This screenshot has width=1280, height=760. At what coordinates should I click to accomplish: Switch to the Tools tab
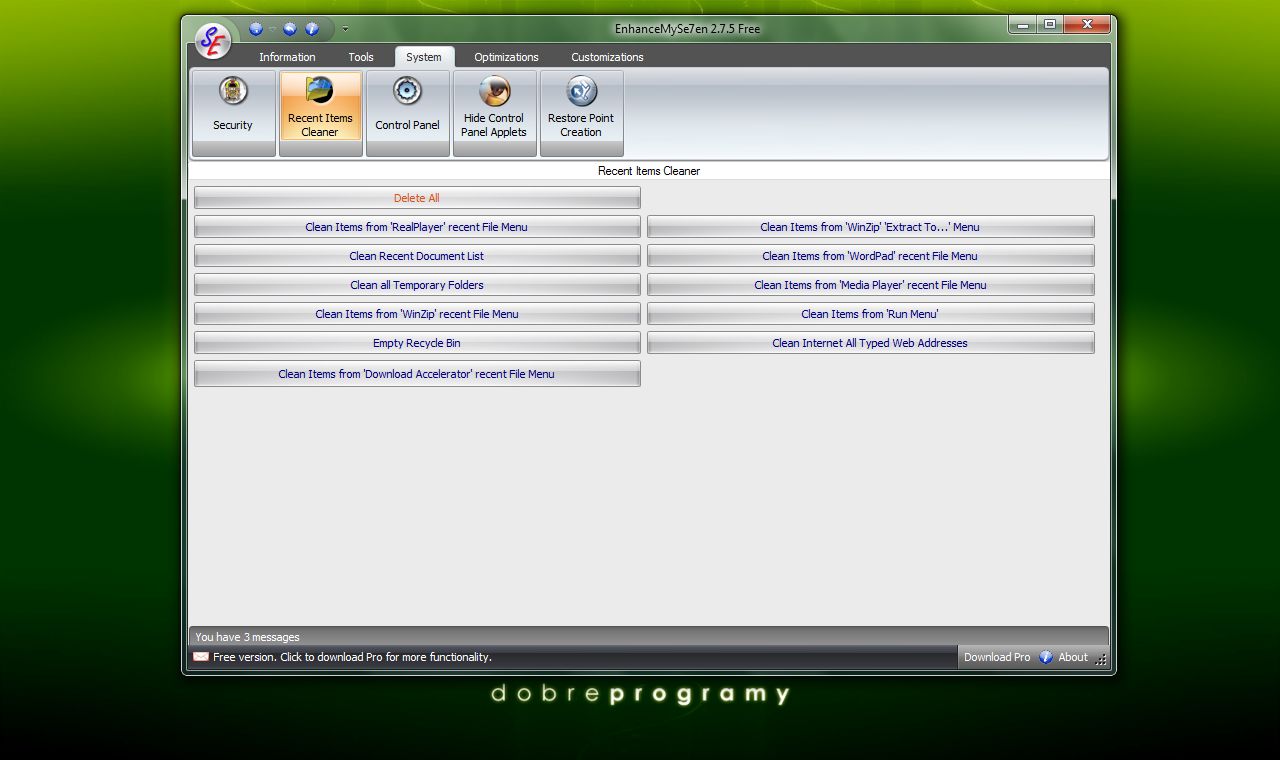[361, 57]
